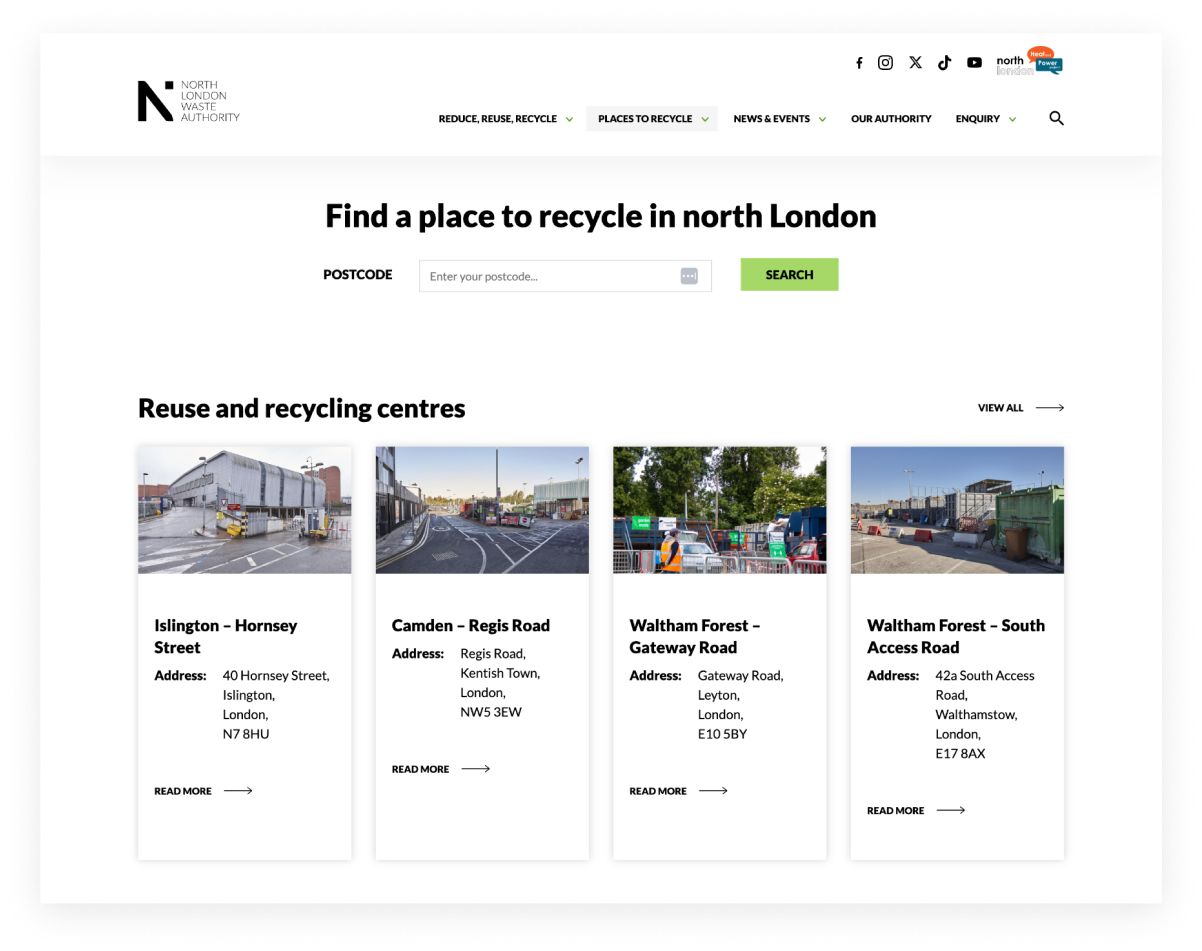
Task: Follow the View All recycling centres link
Action: click(1000, 407)
